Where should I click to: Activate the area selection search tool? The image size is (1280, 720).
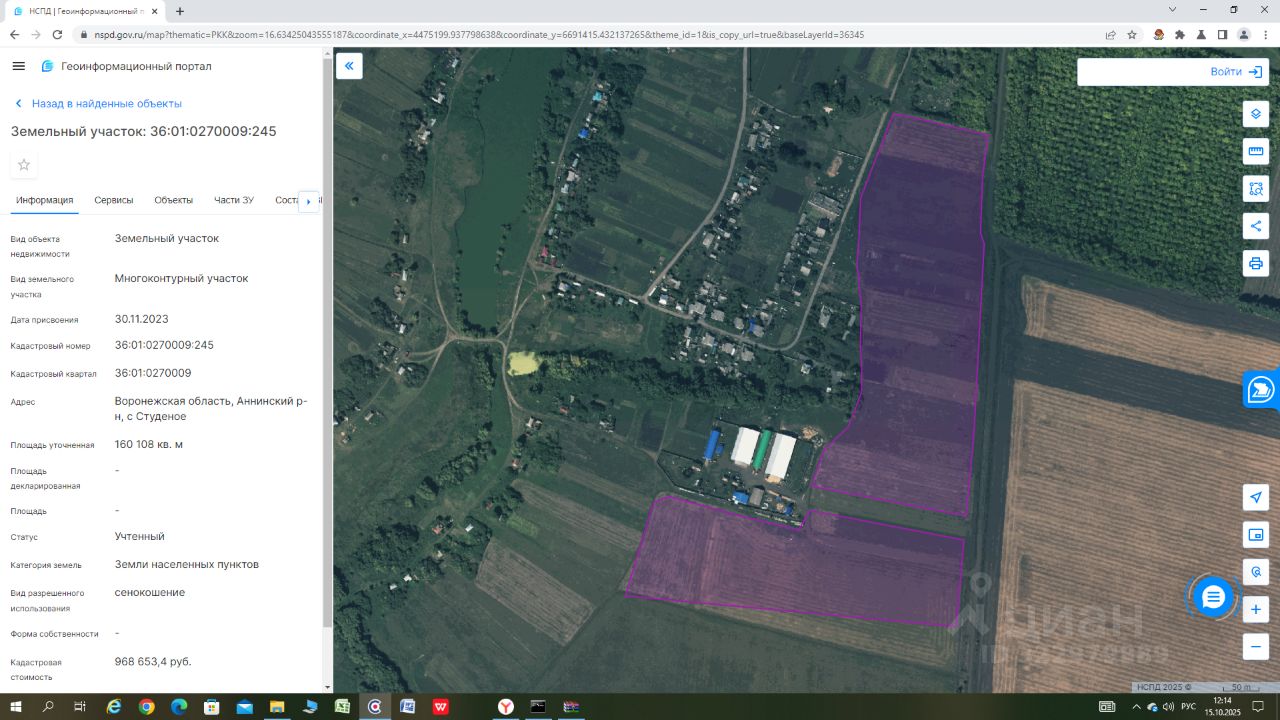click(x=1256, y=188)
